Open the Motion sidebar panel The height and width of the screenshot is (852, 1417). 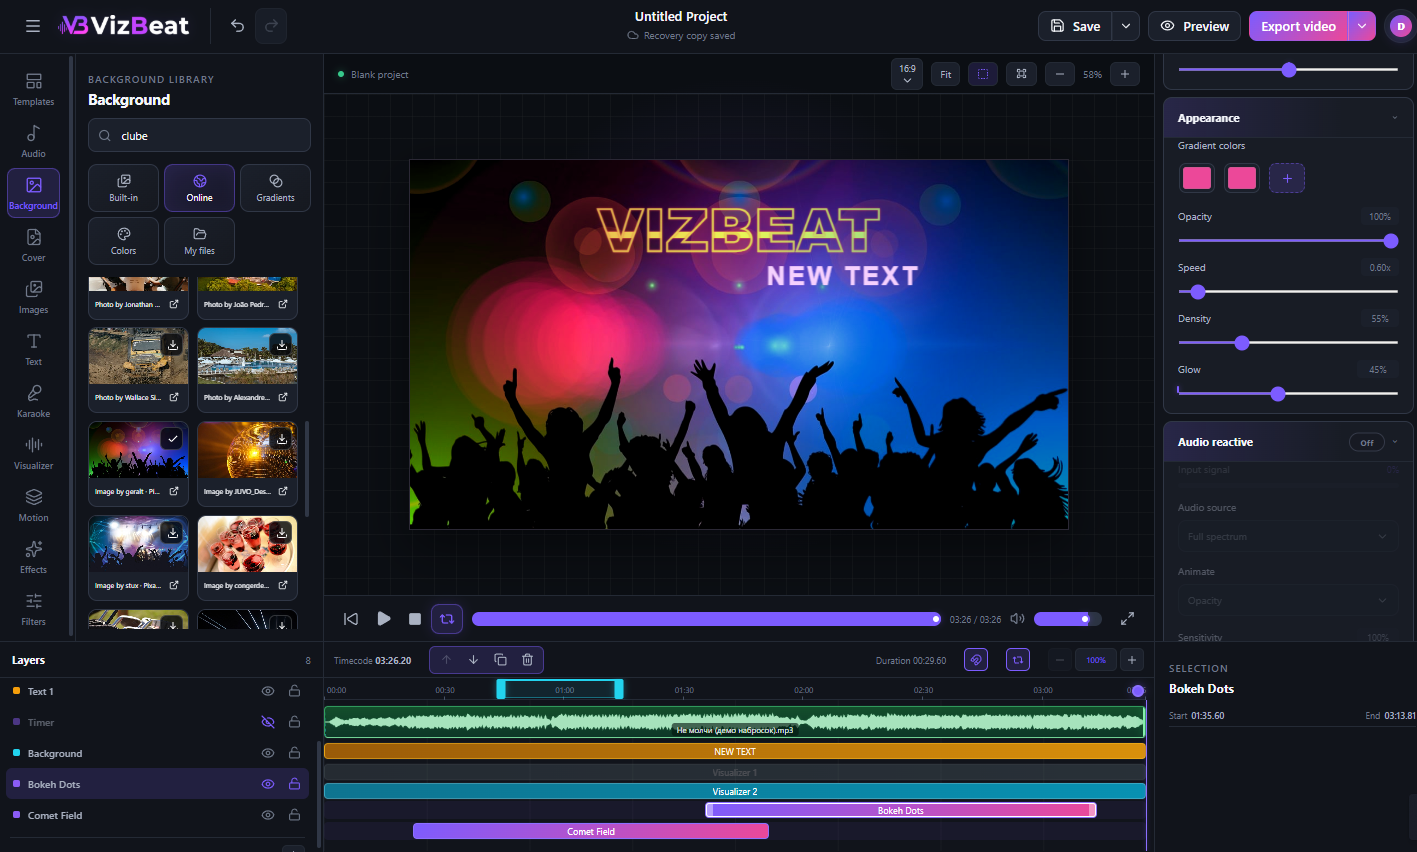coord(33,505)
